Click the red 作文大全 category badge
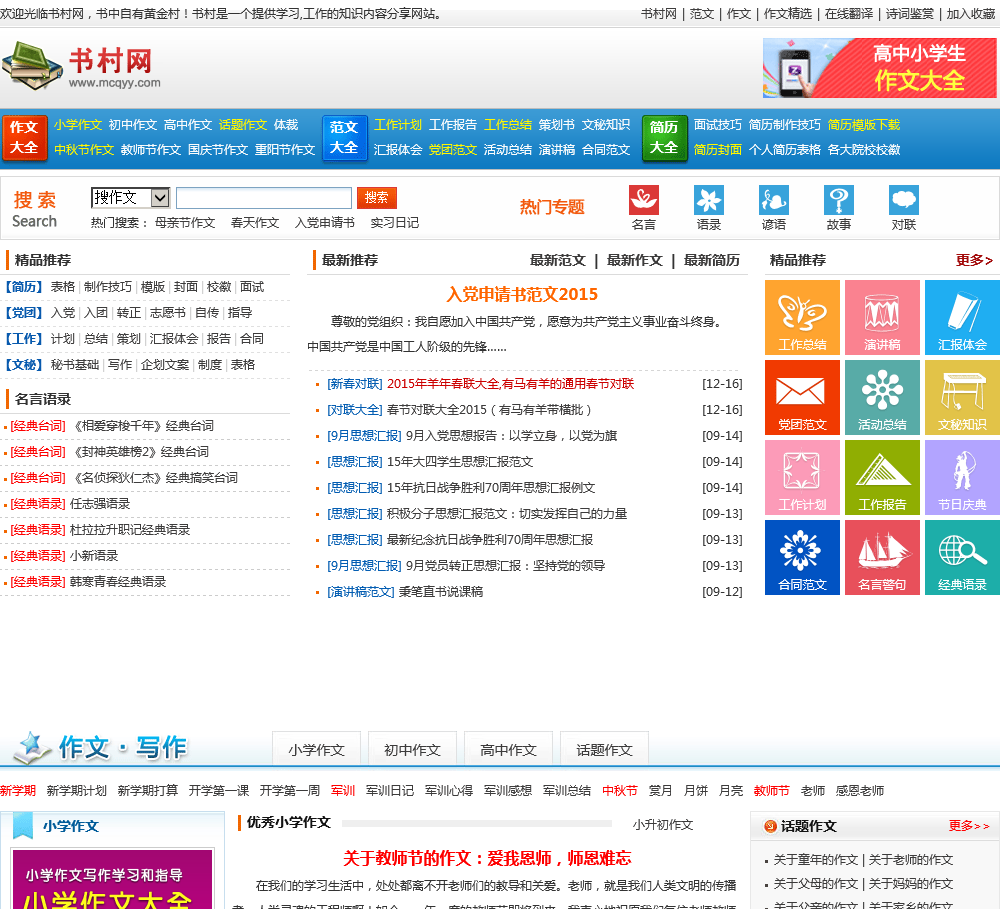The height and width of the screenshot is (909, 1000). tap(24, 137)
